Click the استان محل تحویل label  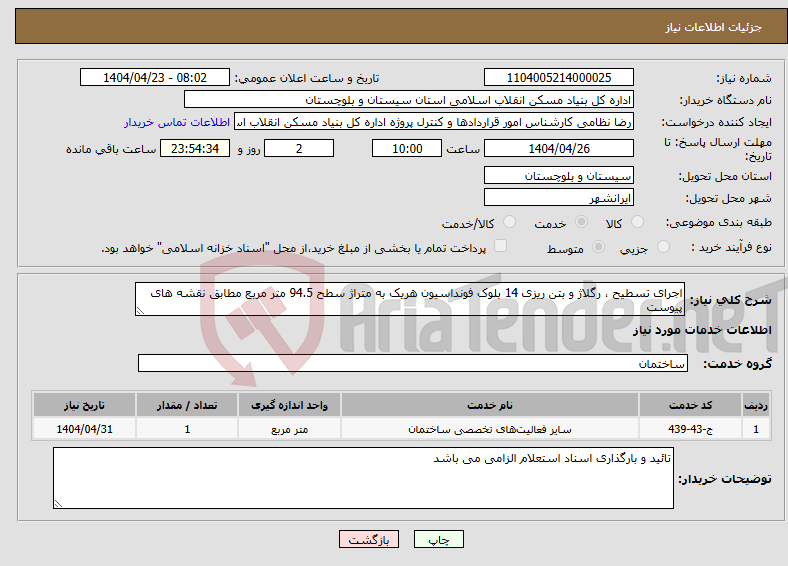pos(725,176)
